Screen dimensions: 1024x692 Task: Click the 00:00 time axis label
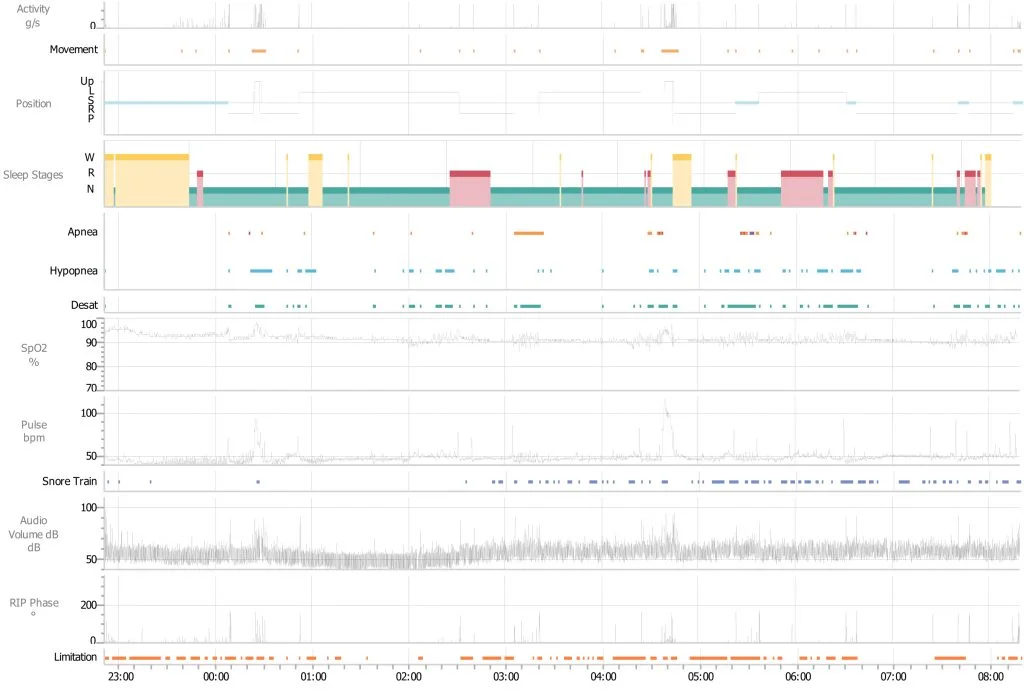point(216,677)
